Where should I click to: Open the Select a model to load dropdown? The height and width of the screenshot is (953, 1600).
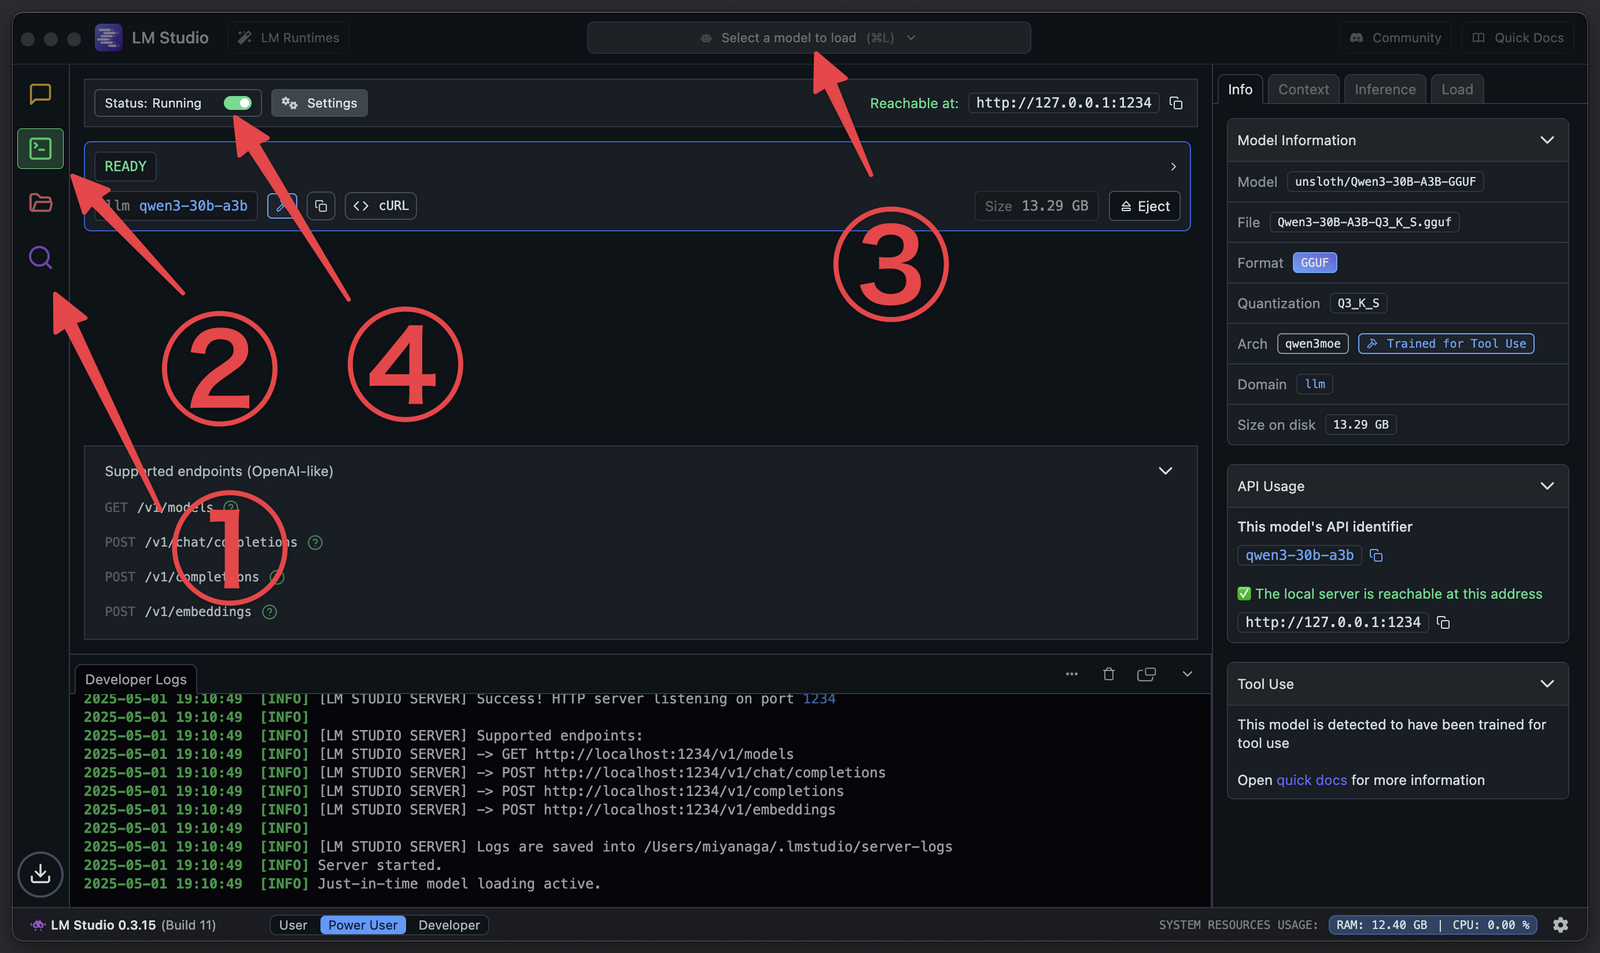pyautogui.click(x=809, y=38)
